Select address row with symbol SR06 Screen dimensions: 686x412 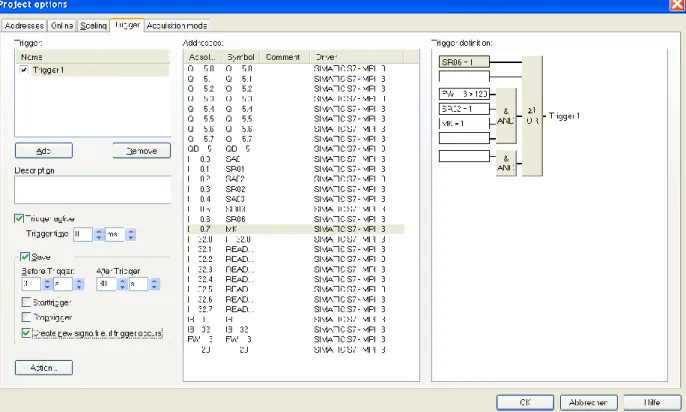294,219
